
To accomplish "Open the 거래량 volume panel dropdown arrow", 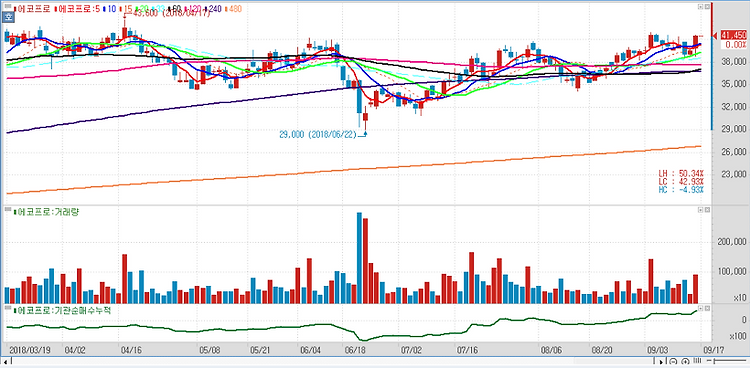I will (x=701, y=210).
